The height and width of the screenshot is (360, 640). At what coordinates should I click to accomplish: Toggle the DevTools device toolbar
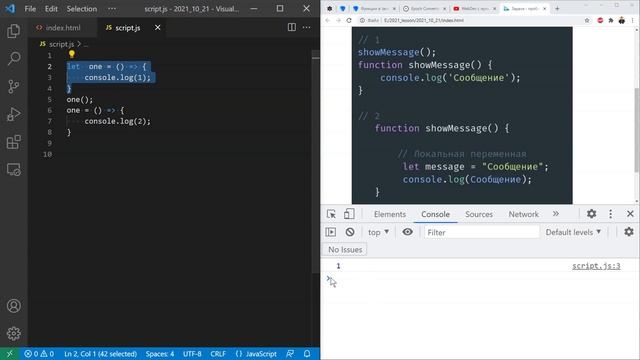coord(349,214)
